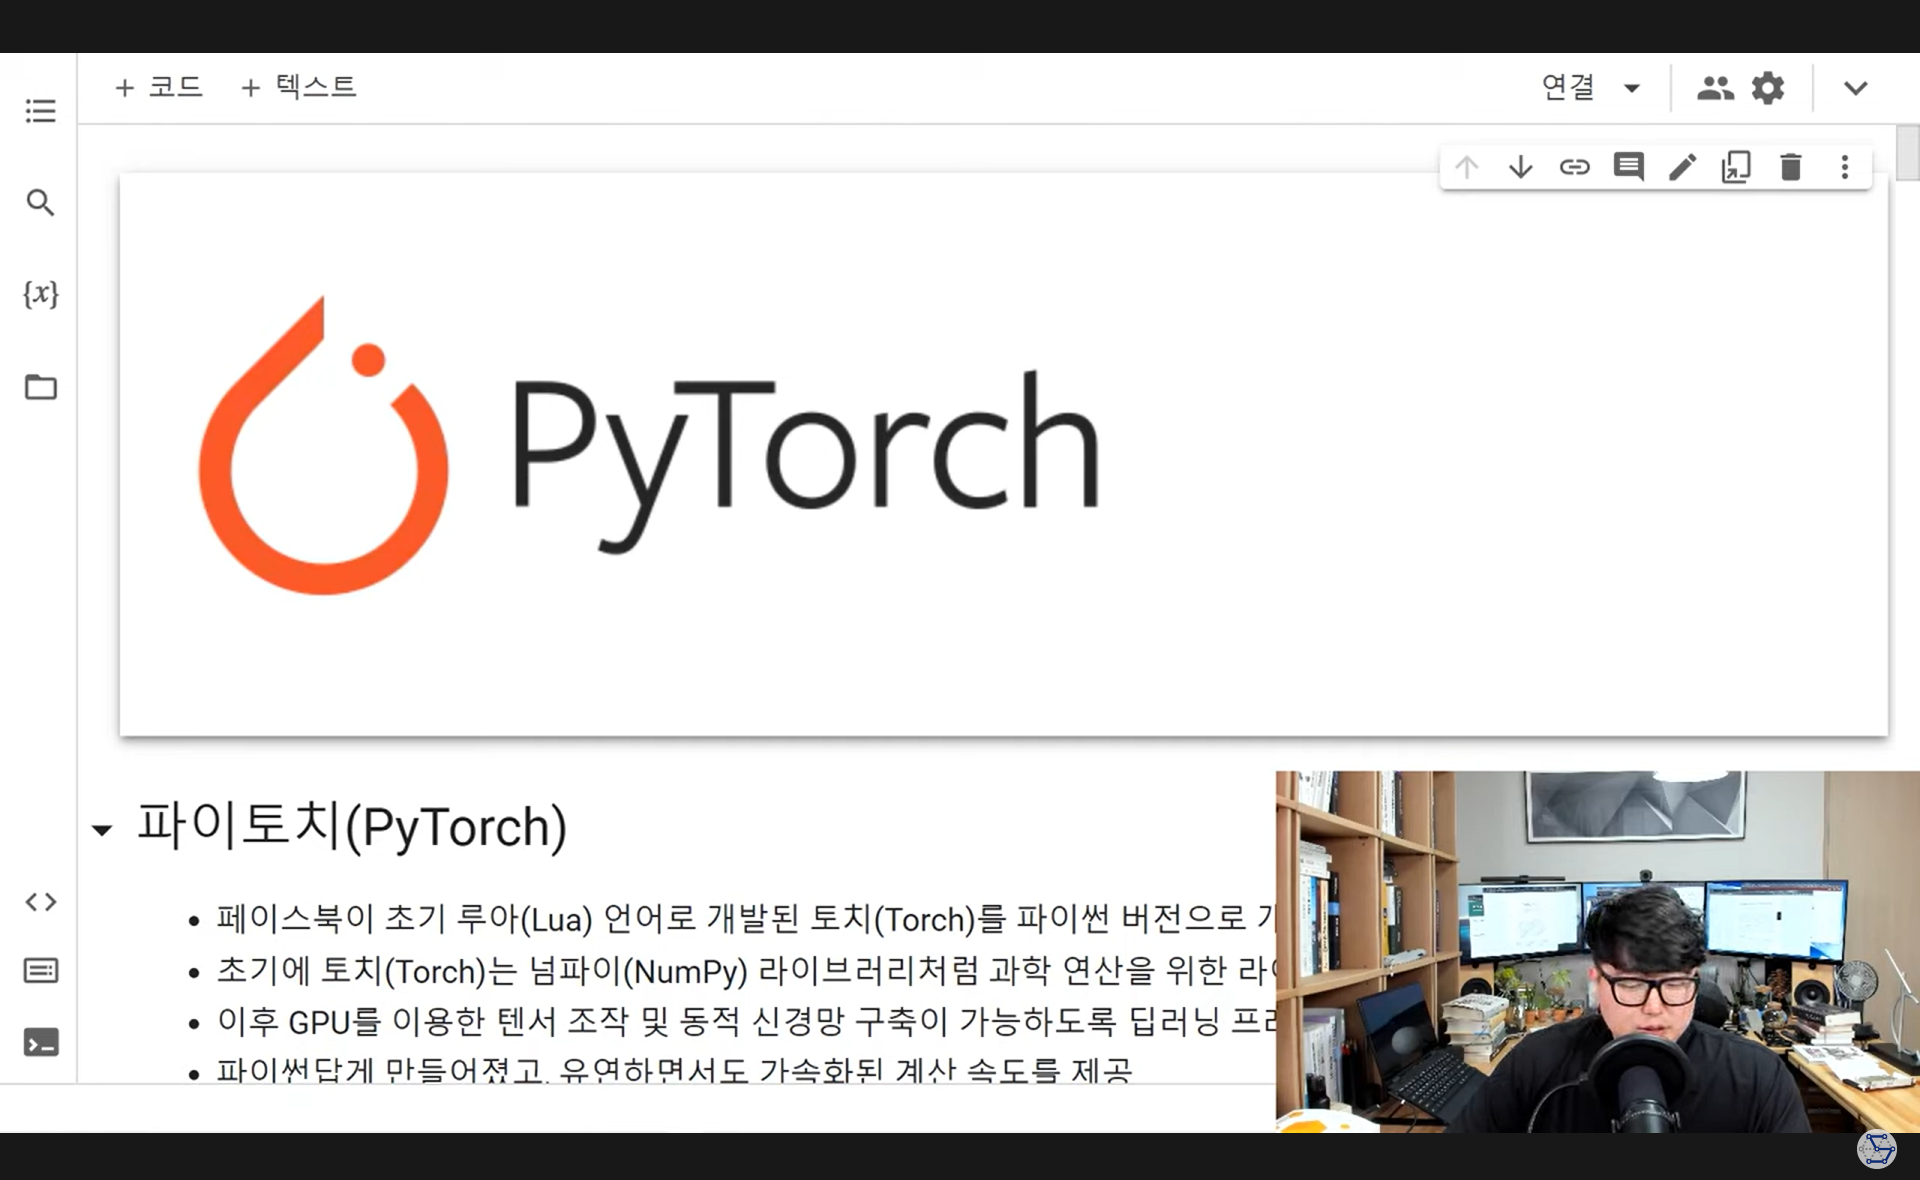Open the variables {x} inspector
This screenshot has height=1180, width=1920.
40,294
